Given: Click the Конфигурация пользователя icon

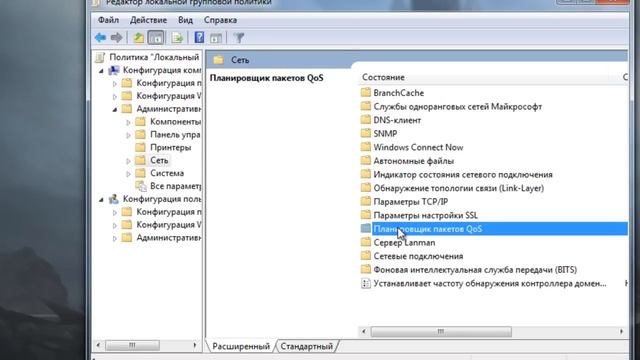Looking at the screenshot, I should [114, 199].
